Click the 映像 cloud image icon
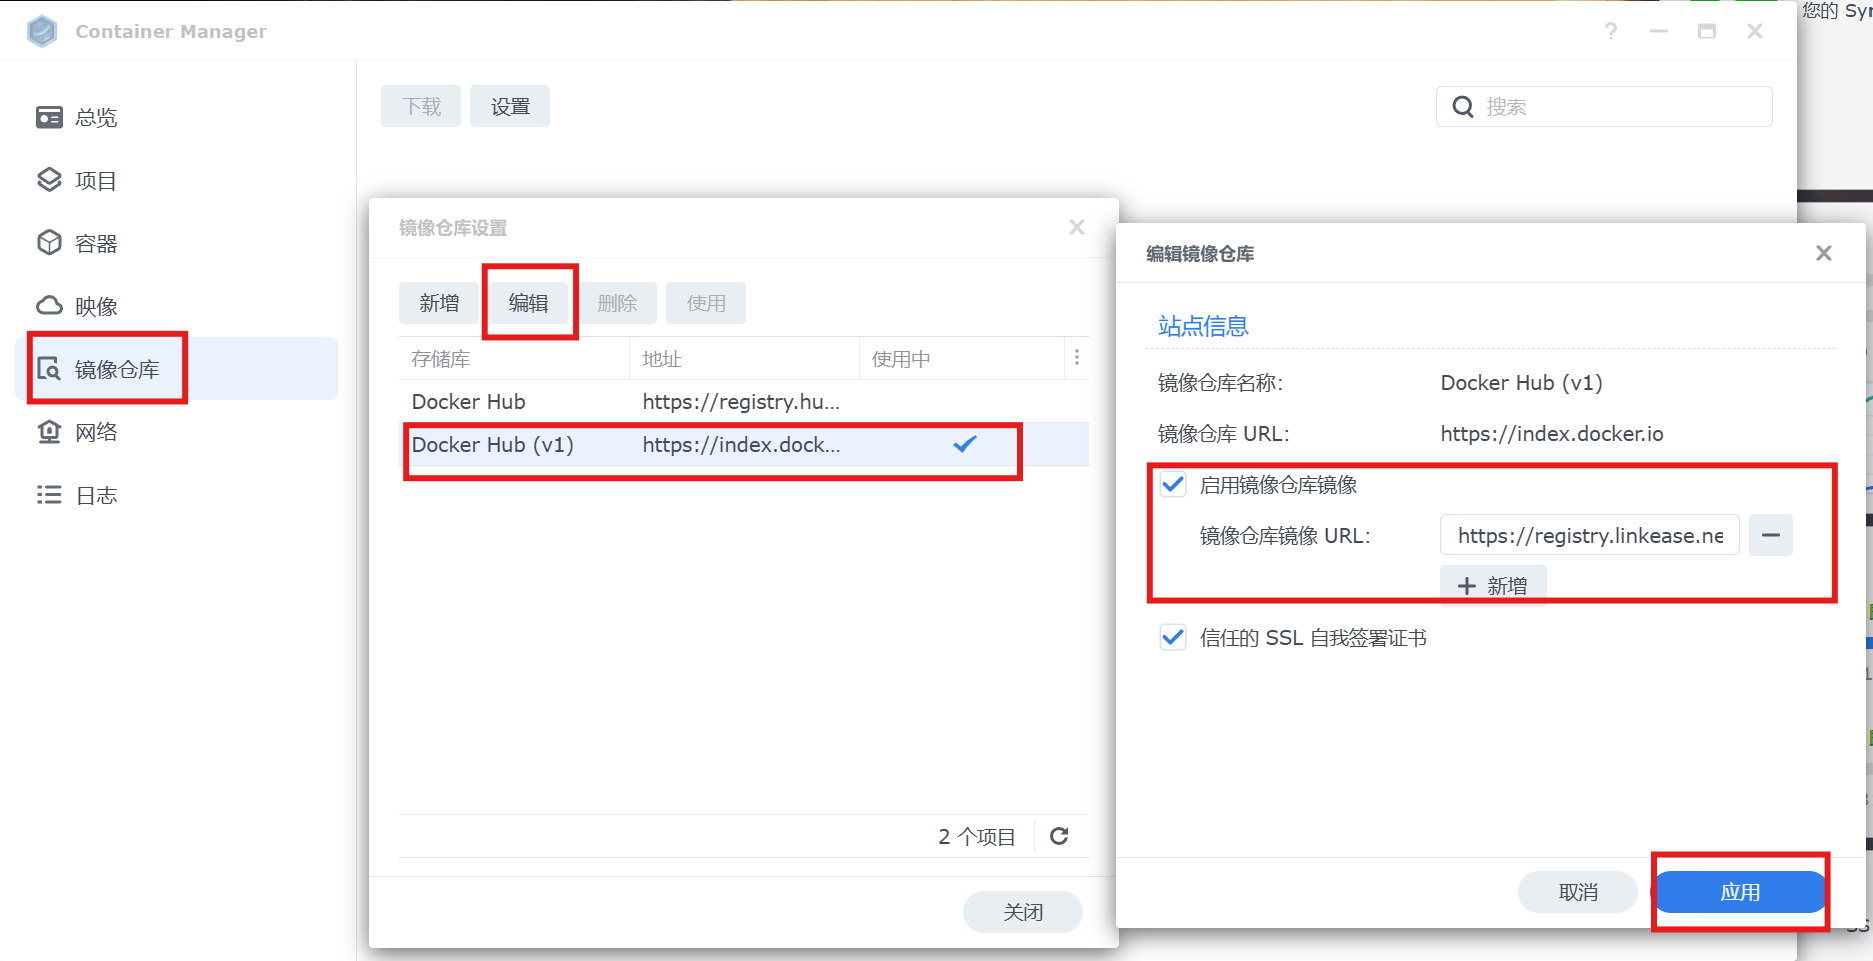 [49, 306]
